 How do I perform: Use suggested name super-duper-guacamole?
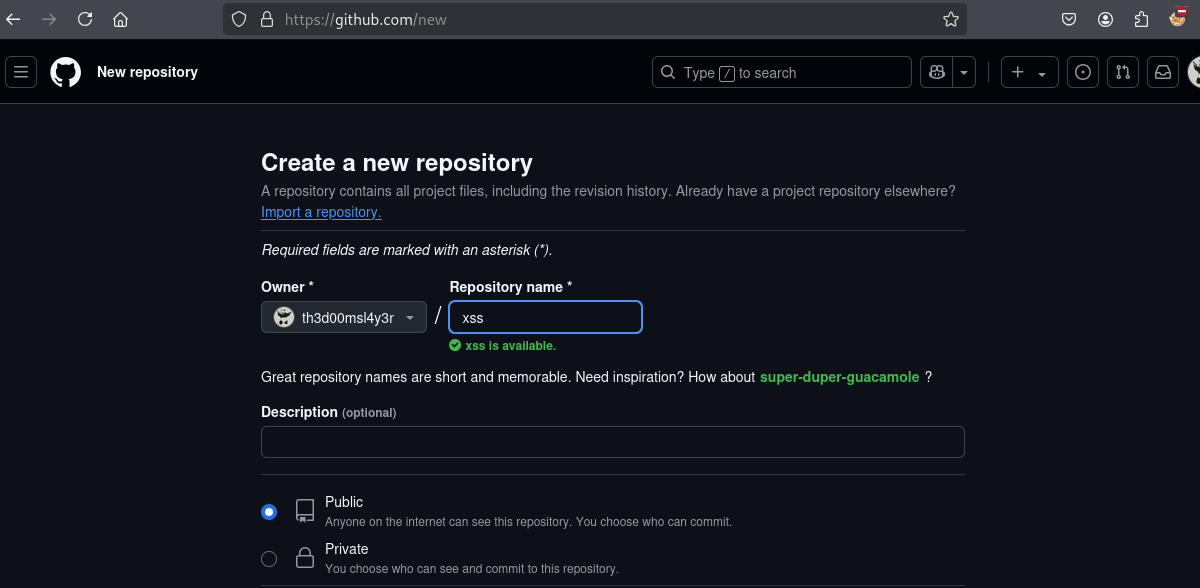point(839,377)
